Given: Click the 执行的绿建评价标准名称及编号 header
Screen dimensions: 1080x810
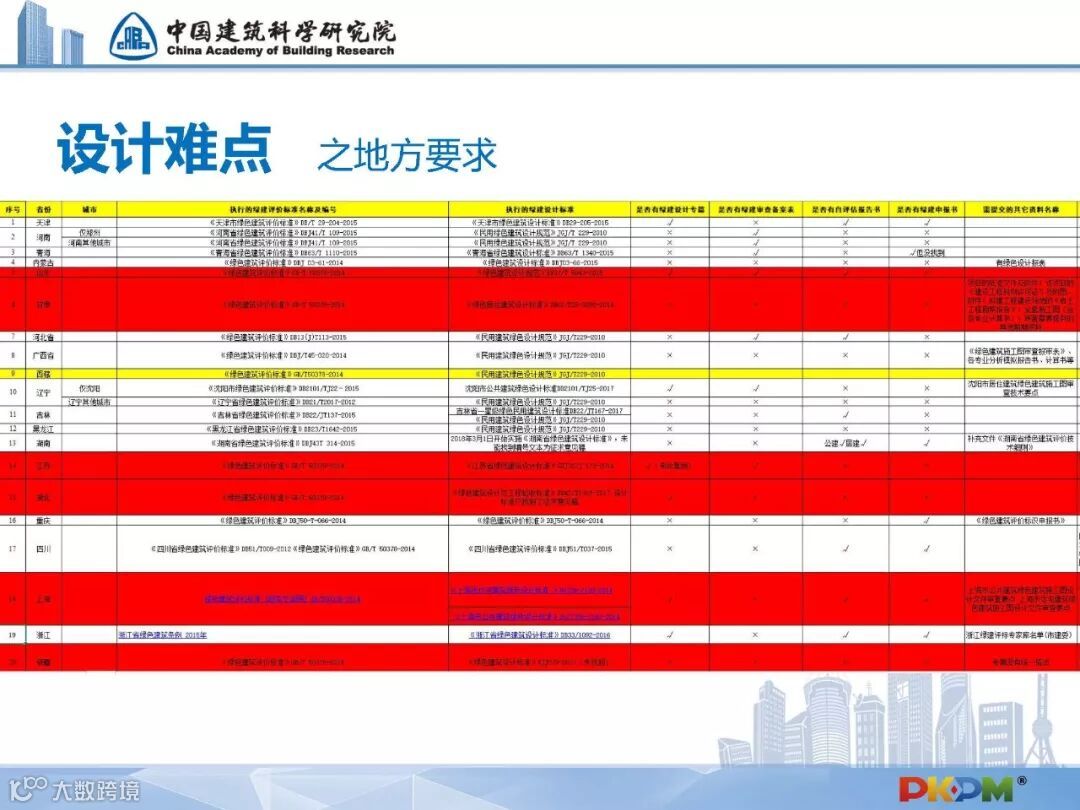Looking at the screenshot, I should (282, 209).
